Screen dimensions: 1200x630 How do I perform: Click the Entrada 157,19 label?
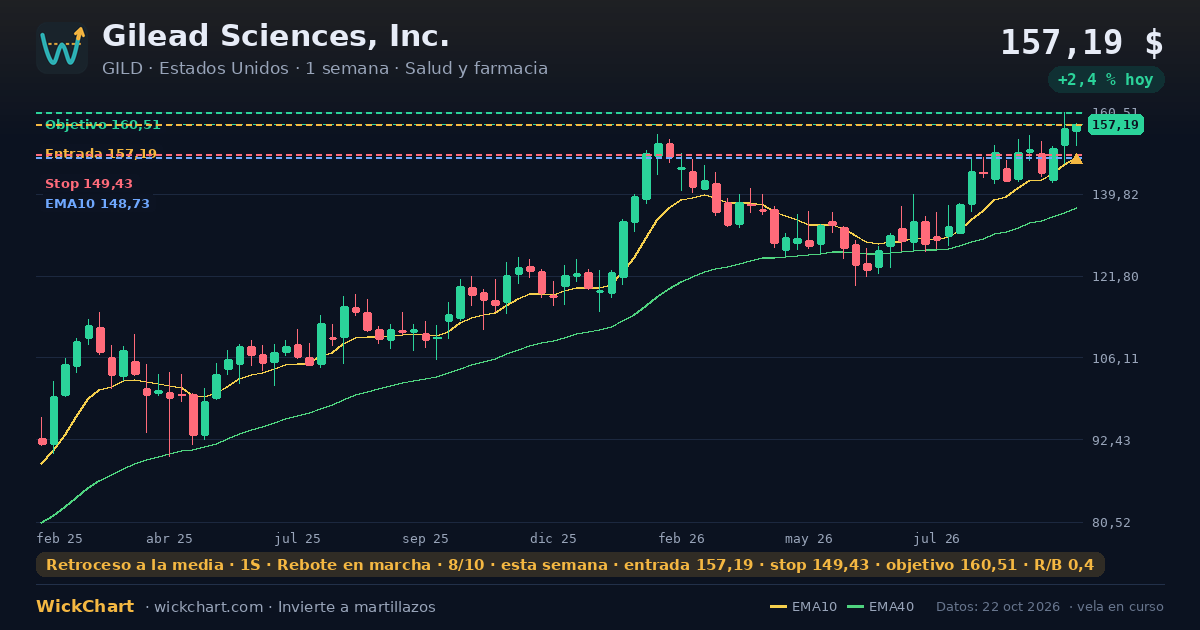[x=101, y=153]
